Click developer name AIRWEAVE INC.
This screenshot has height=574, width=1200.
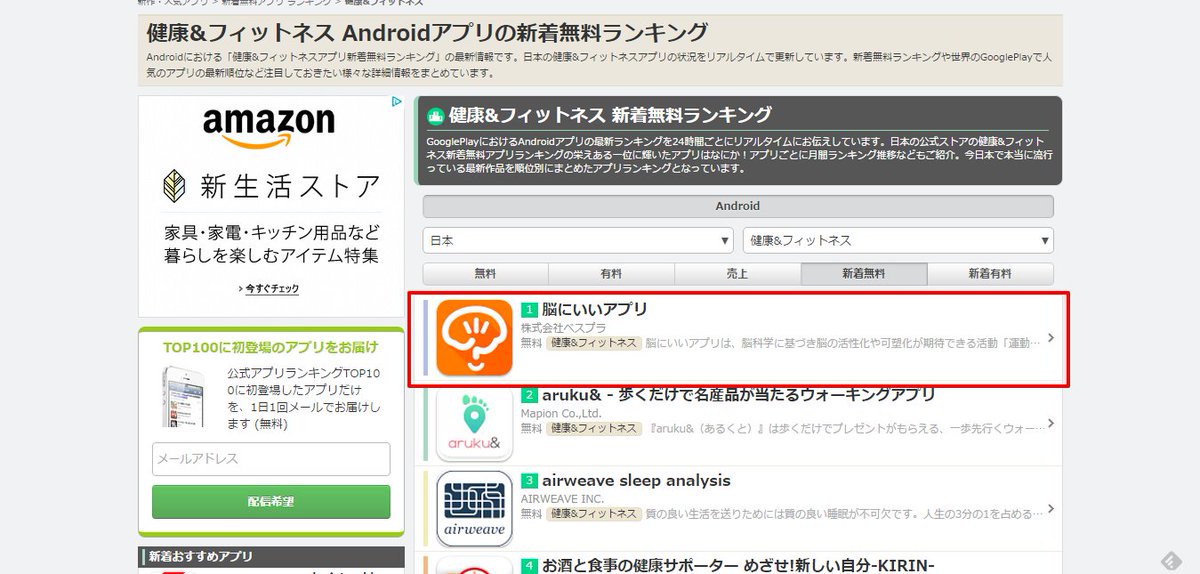tap(562, 499)
